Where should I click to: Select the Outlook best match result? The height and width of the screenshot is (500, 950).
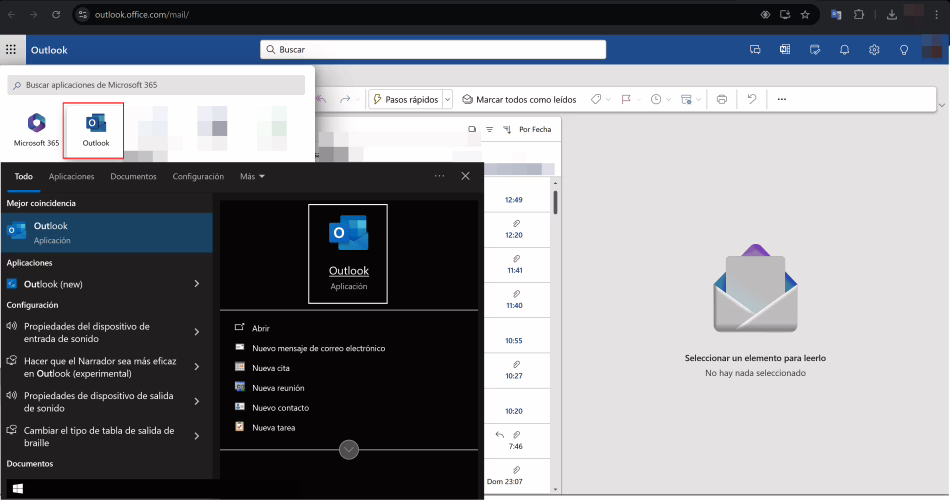click(x=107, y=232)
